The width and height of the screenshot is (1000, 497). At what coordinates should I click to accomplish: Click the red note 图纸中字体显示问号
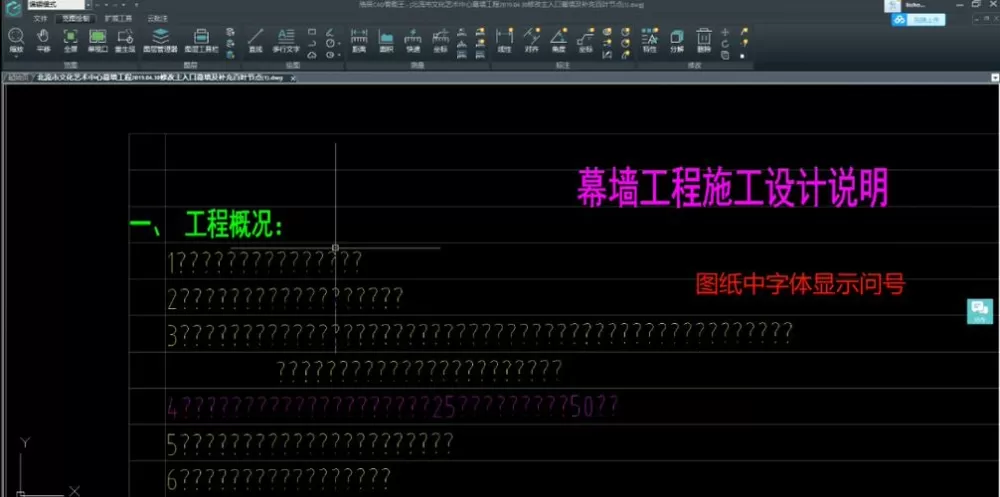800,284
